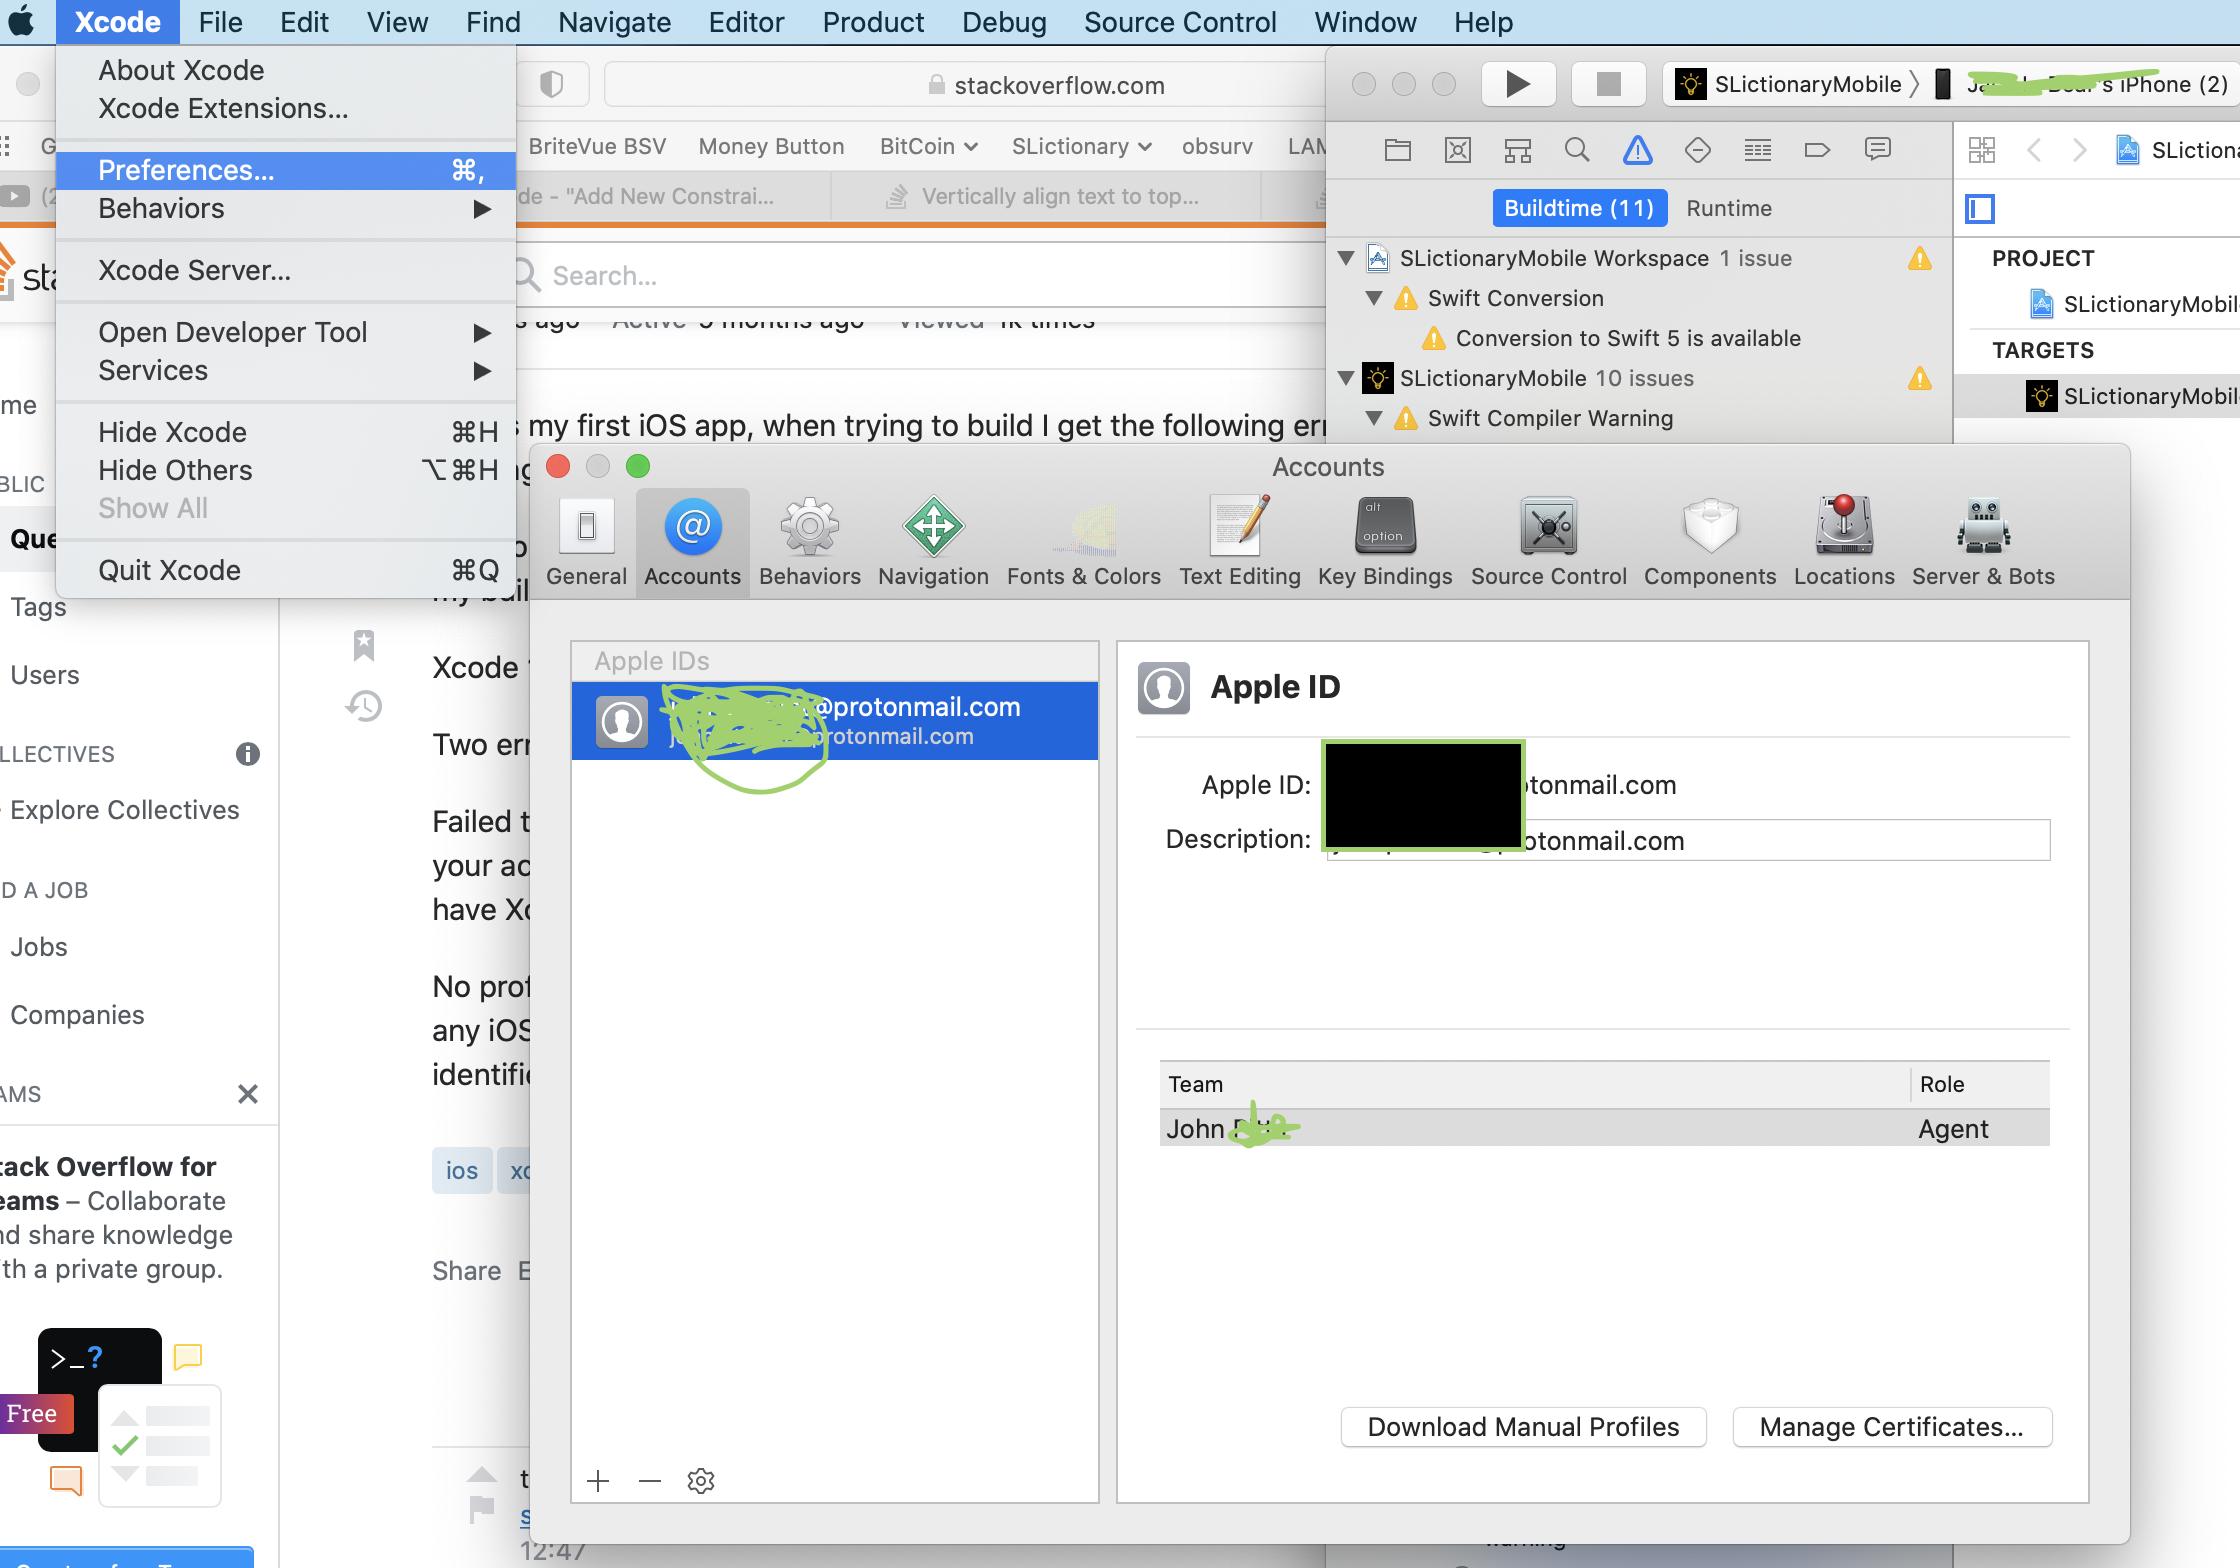This screenshot has height=1568, width=2240.
Task: Open the Navigation preferences pane
Action: (x=933, y=543)
